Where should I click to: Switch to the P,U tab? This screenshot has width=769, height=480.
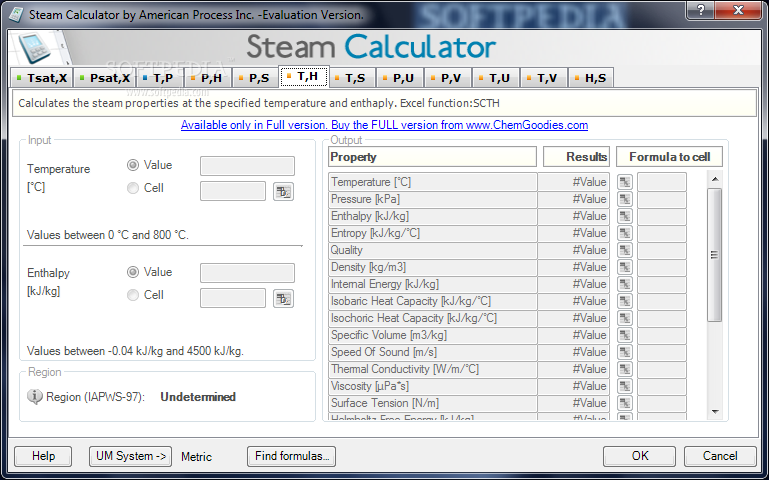click(x=399, y=78)
